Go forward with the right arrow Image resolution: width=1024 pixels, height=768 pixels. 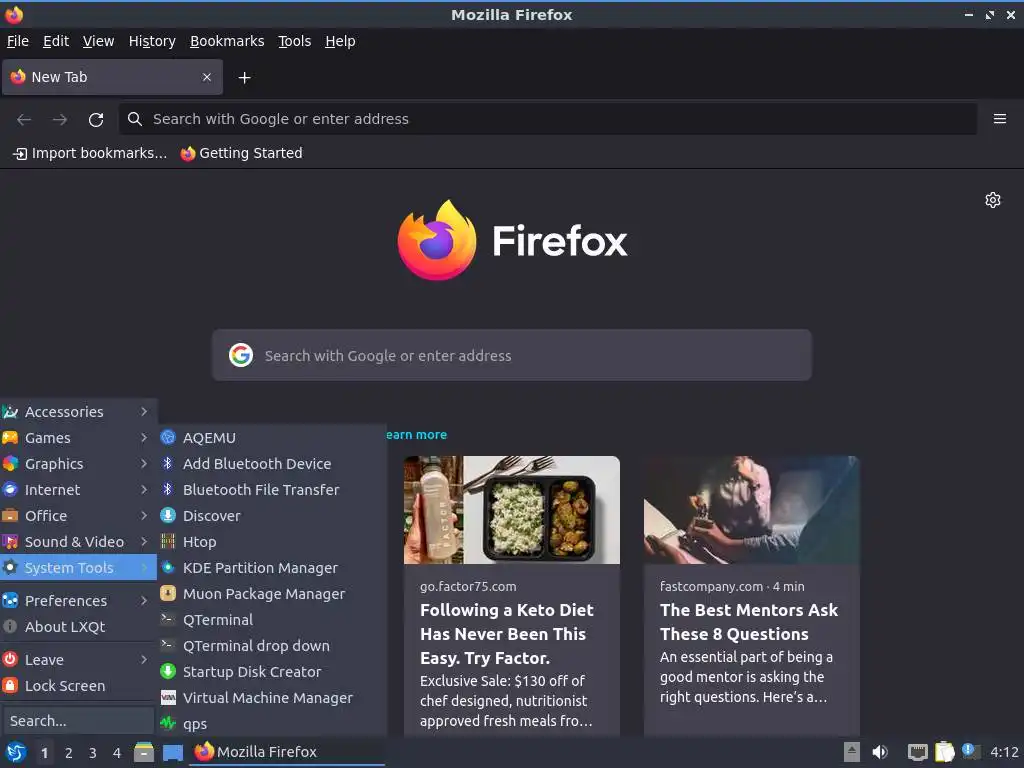coord(59,120)
